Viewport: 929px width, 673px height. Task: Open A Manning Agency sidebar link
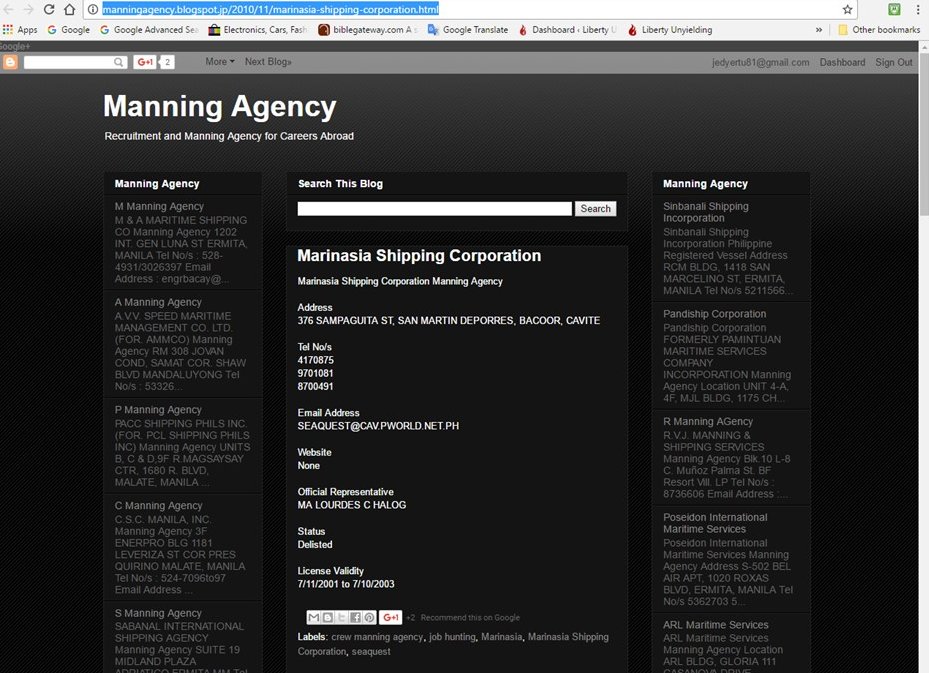[x=158, y=302]
